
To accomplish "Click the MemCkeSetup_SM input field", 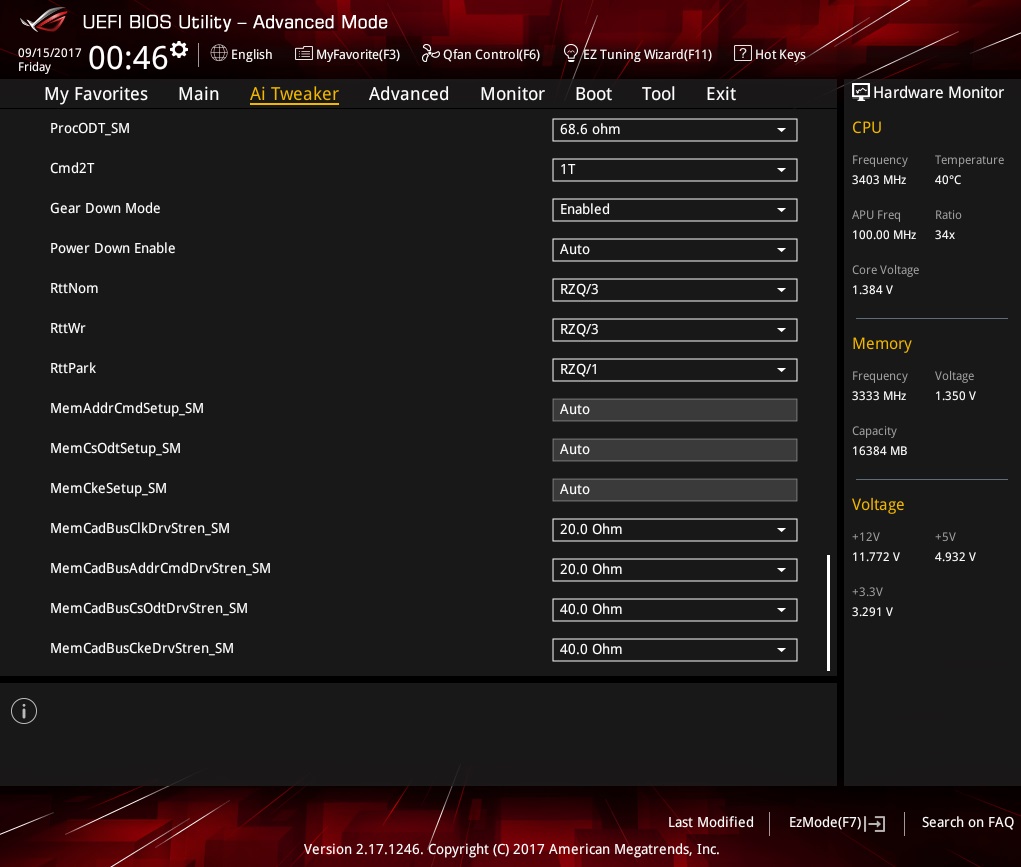I will (x=674, y=490).
